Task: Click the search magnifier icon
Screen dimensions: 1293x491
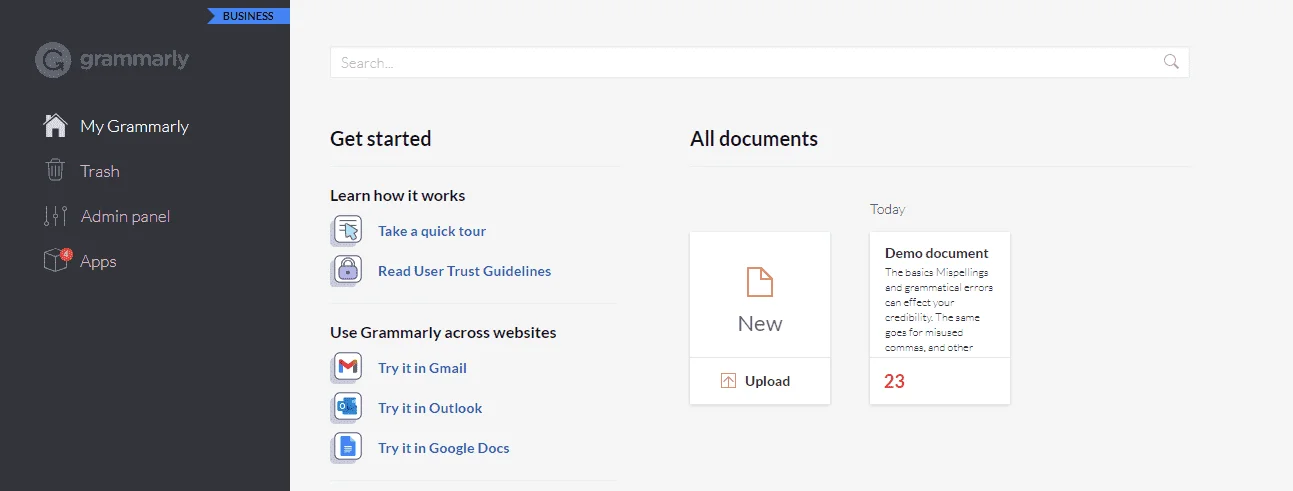Action: pyautogui.click(x=1171, y=62)
